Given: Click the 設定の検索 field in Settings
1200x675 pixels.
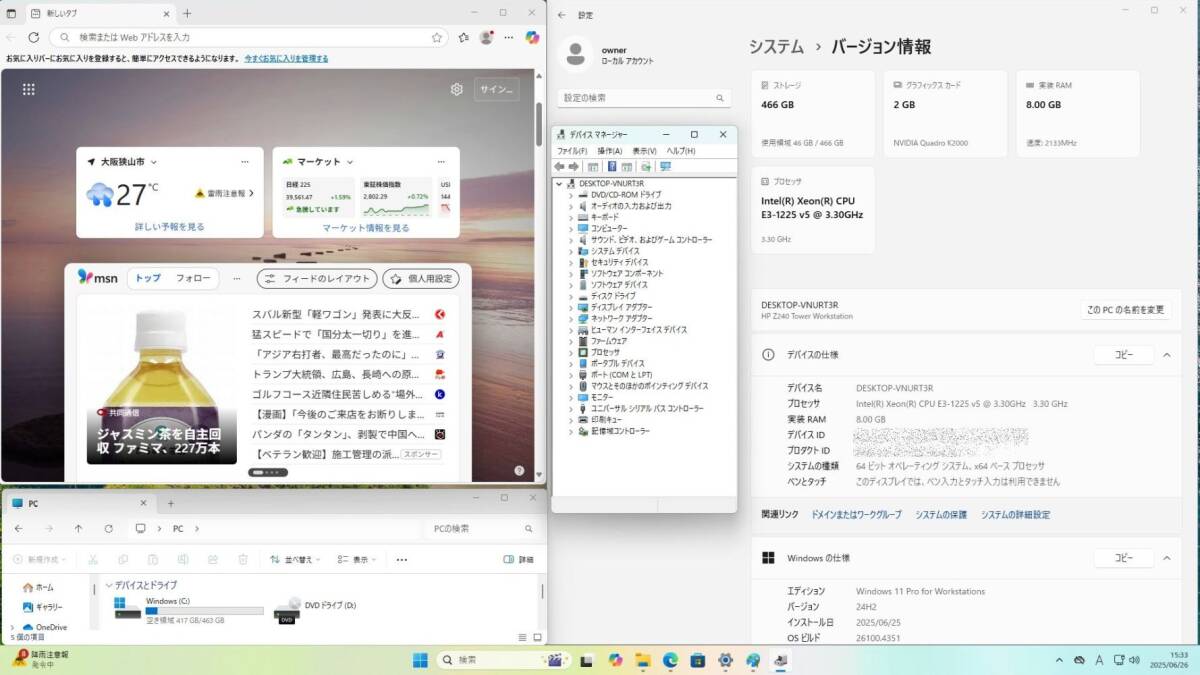Looking at the screenshot, I should 644,98.
